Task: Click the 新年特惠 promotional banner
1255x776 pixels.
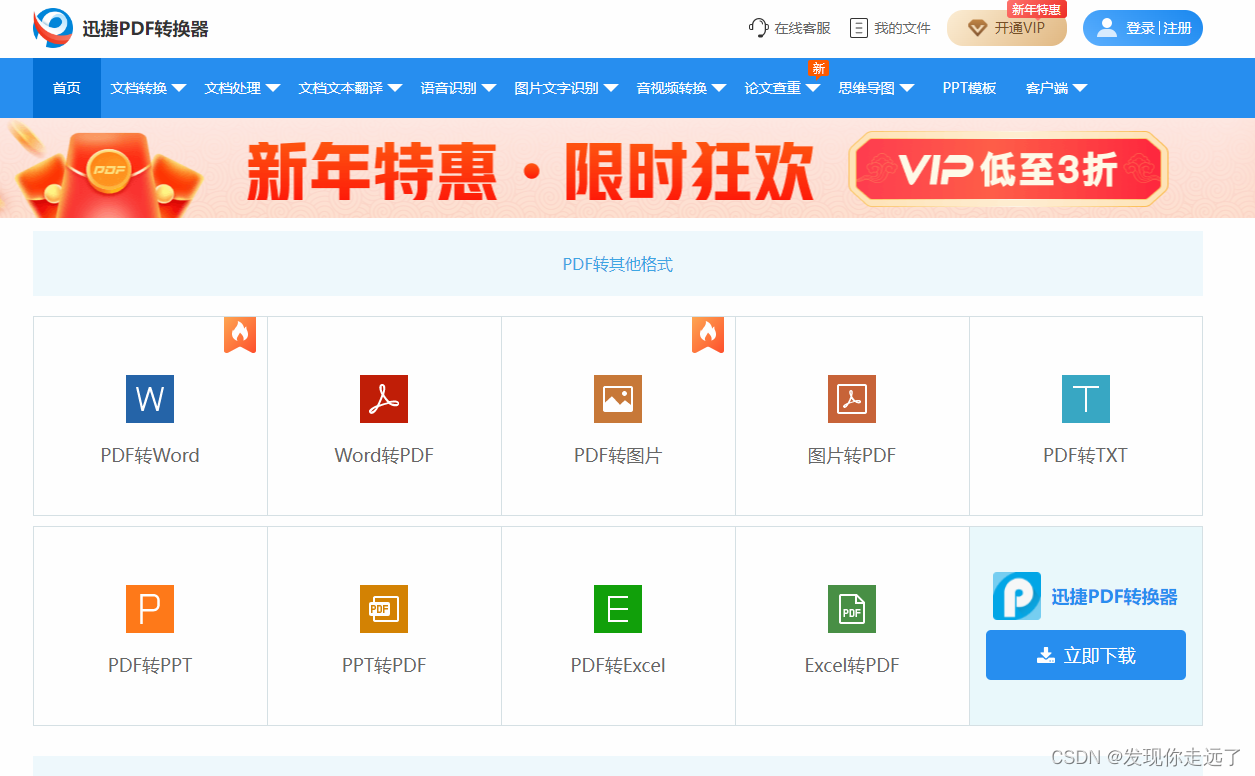Action: 627,168
